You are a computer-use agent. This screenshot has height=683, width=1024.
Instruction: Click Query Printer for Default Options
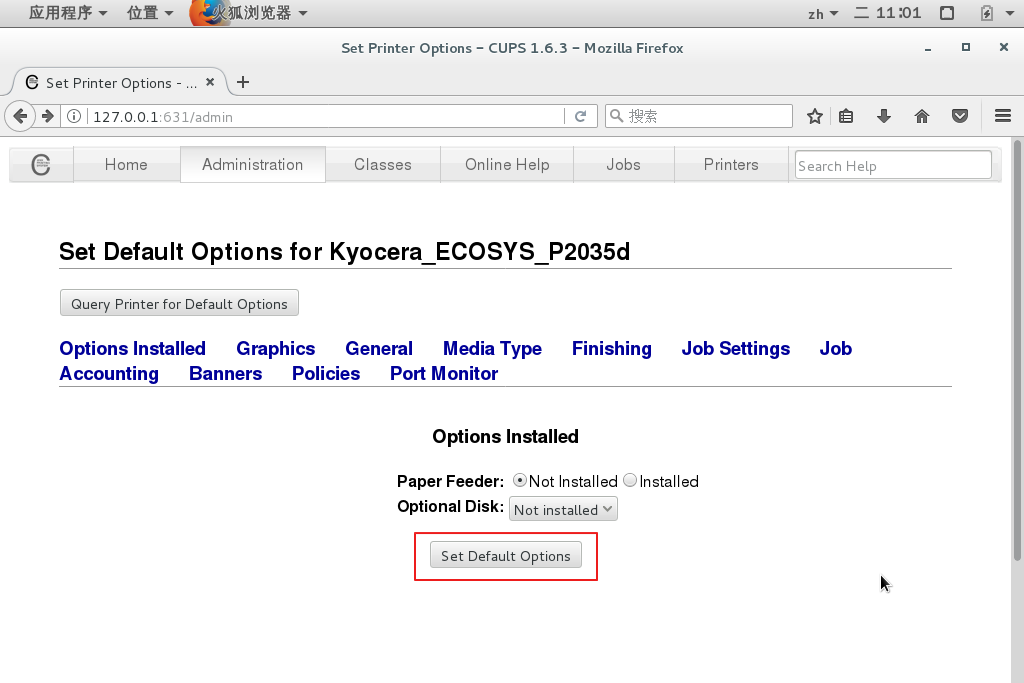tap(179, 304)
